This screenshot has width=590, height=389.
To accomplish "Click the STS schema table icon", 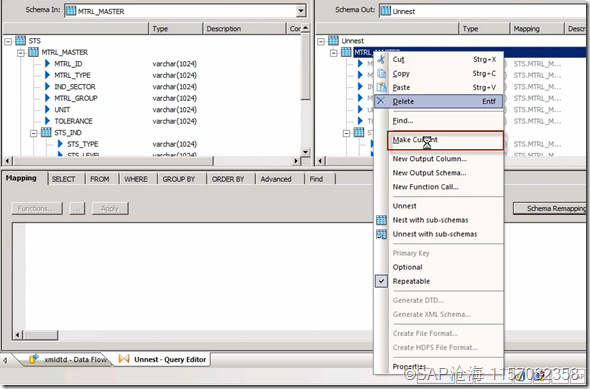I will pos(21,41).
